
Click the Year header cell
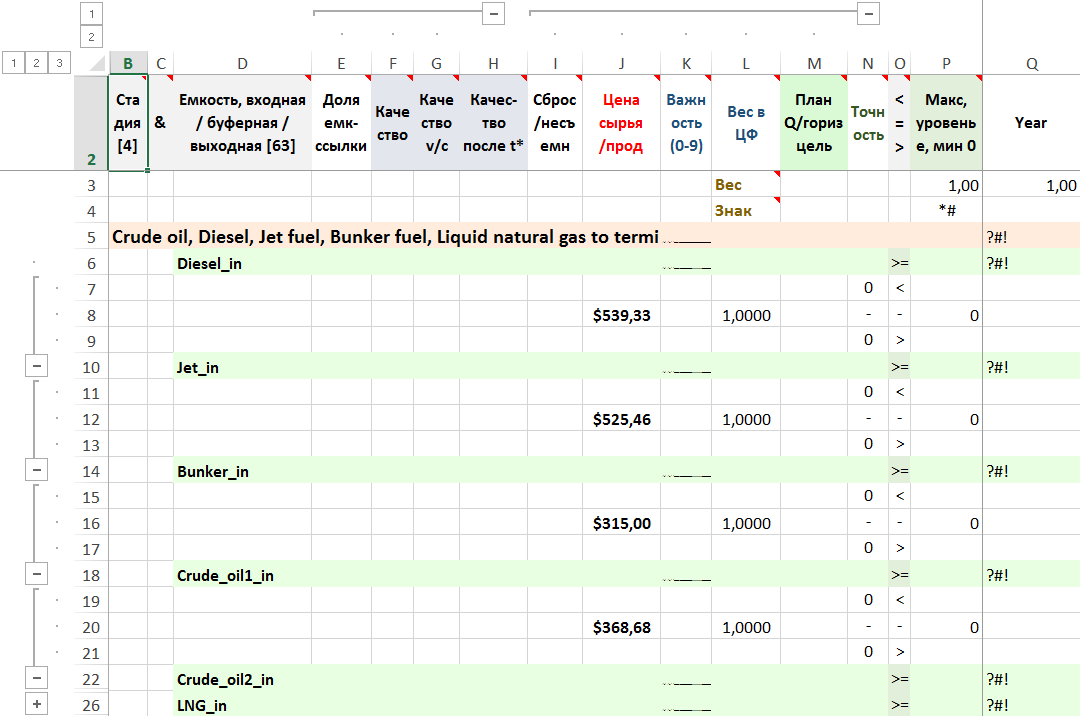[1030, 123]
